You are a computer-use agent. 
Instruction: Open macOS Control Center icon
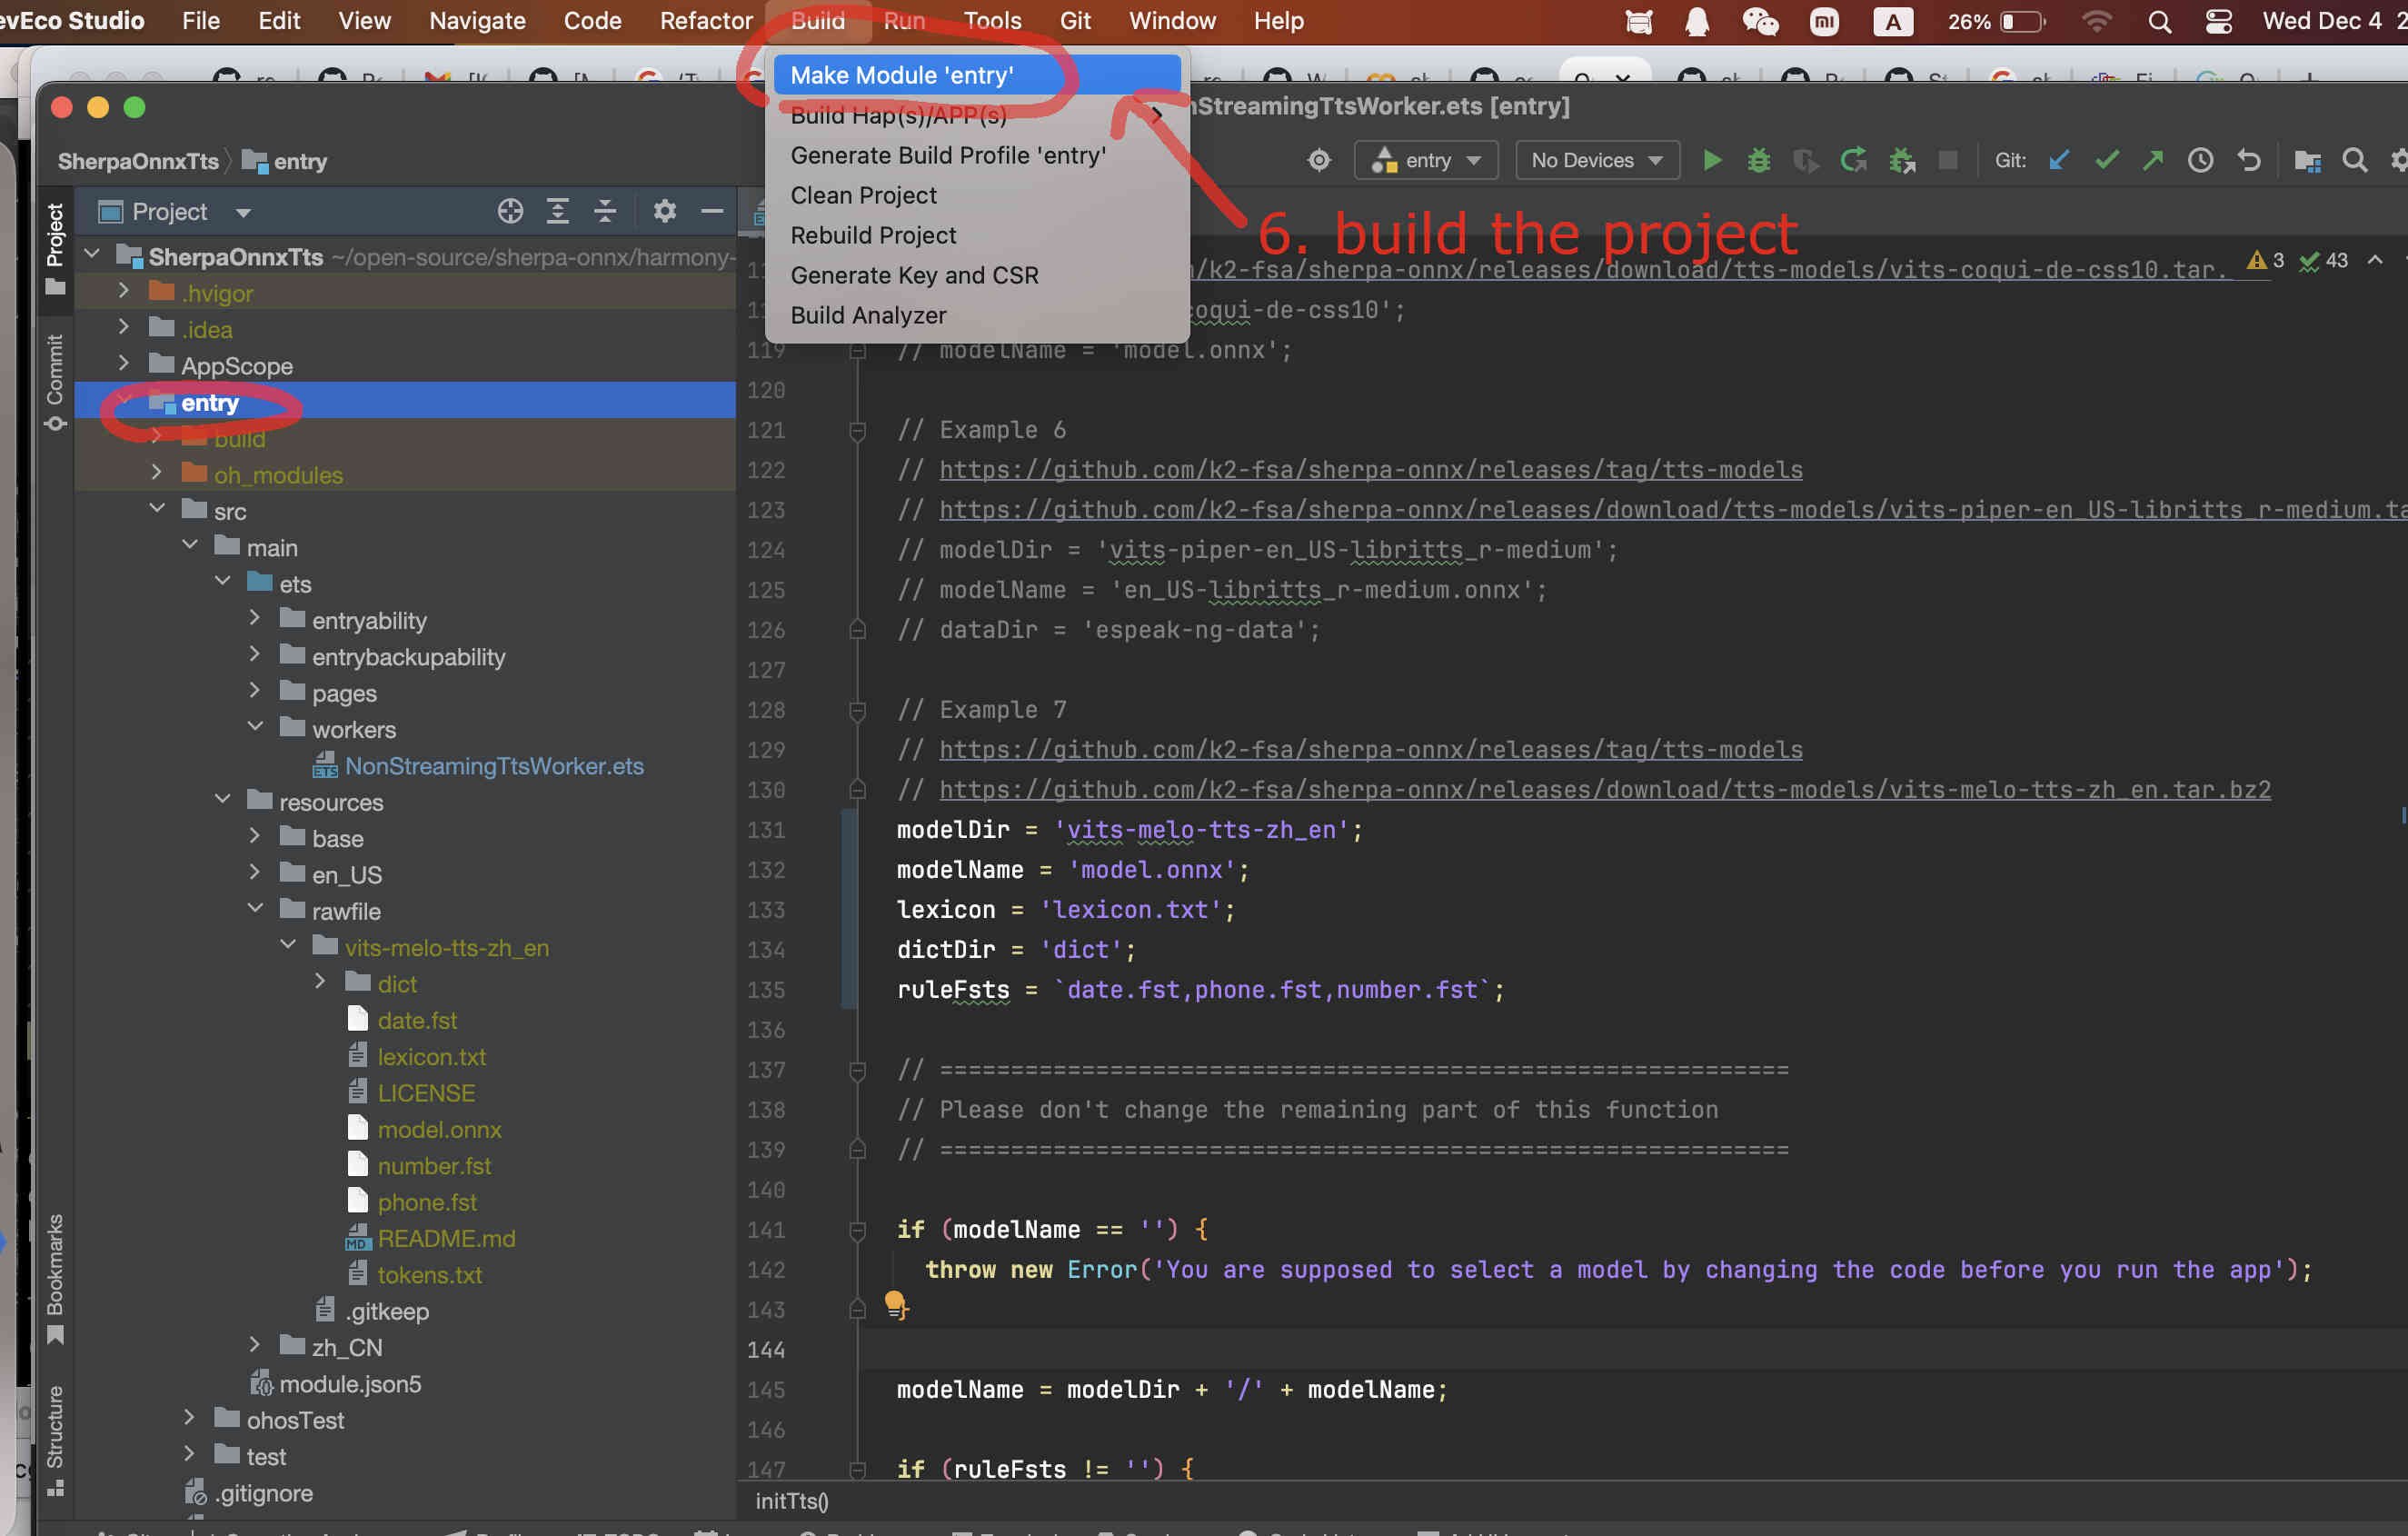[2218, 21]
